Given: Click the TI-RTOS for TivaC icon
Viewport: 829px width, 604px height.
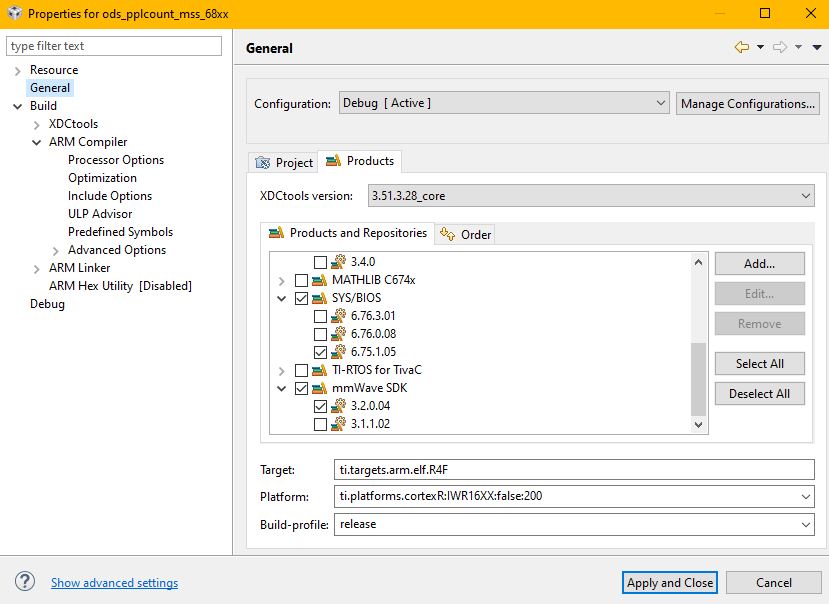Looking at the screenshot, I should (319, 370).
